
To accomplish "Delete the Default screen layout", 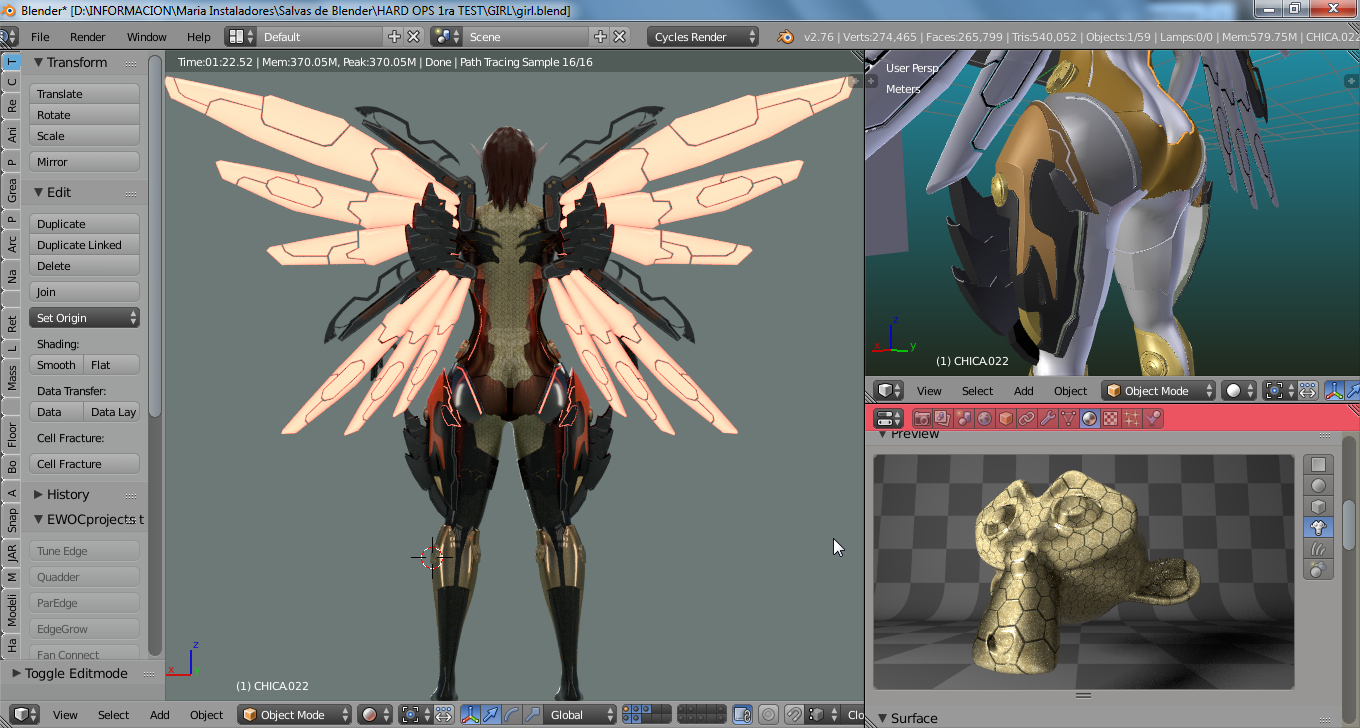I will pyautogui.click(x=414, y=37).
